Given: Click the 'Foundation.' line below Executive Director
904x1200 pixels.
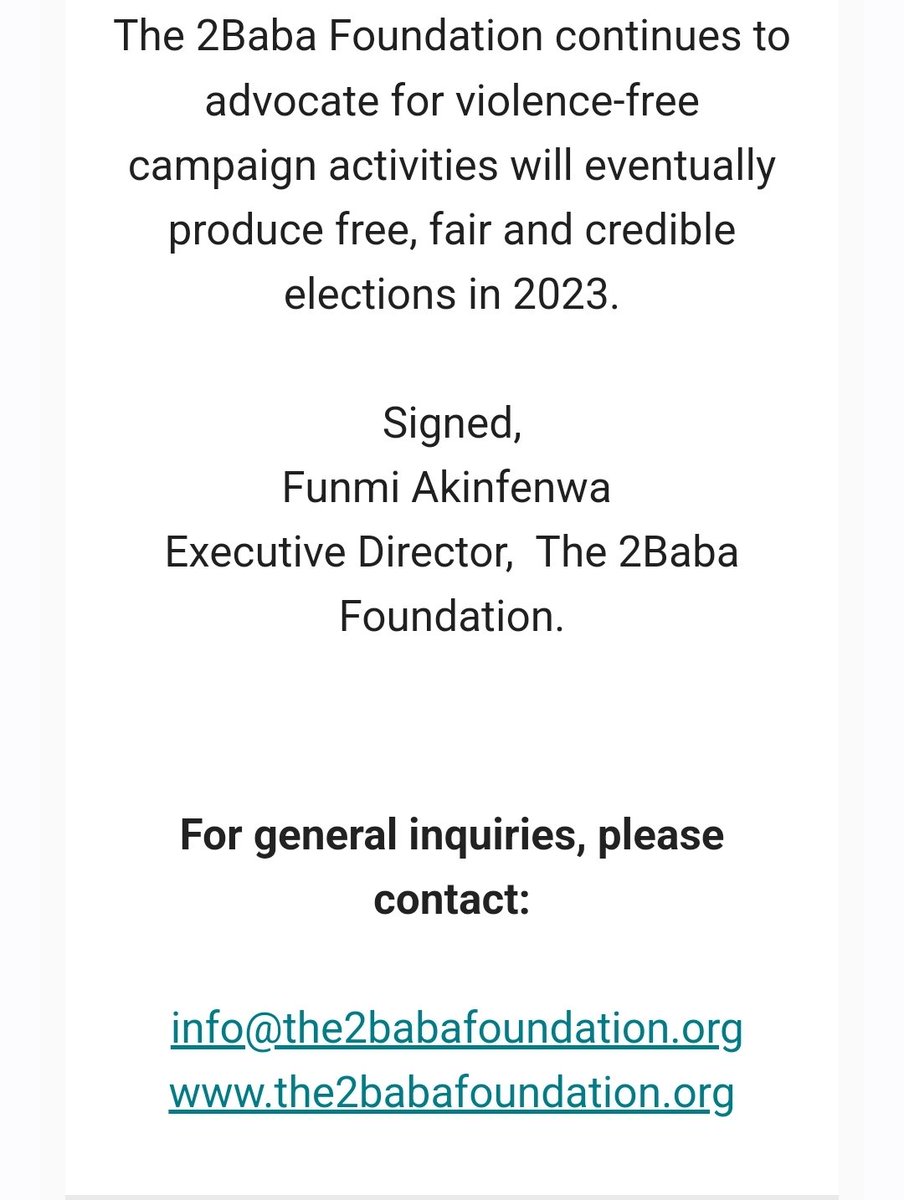Looking at the screenshot, I should tap(452, 616).
